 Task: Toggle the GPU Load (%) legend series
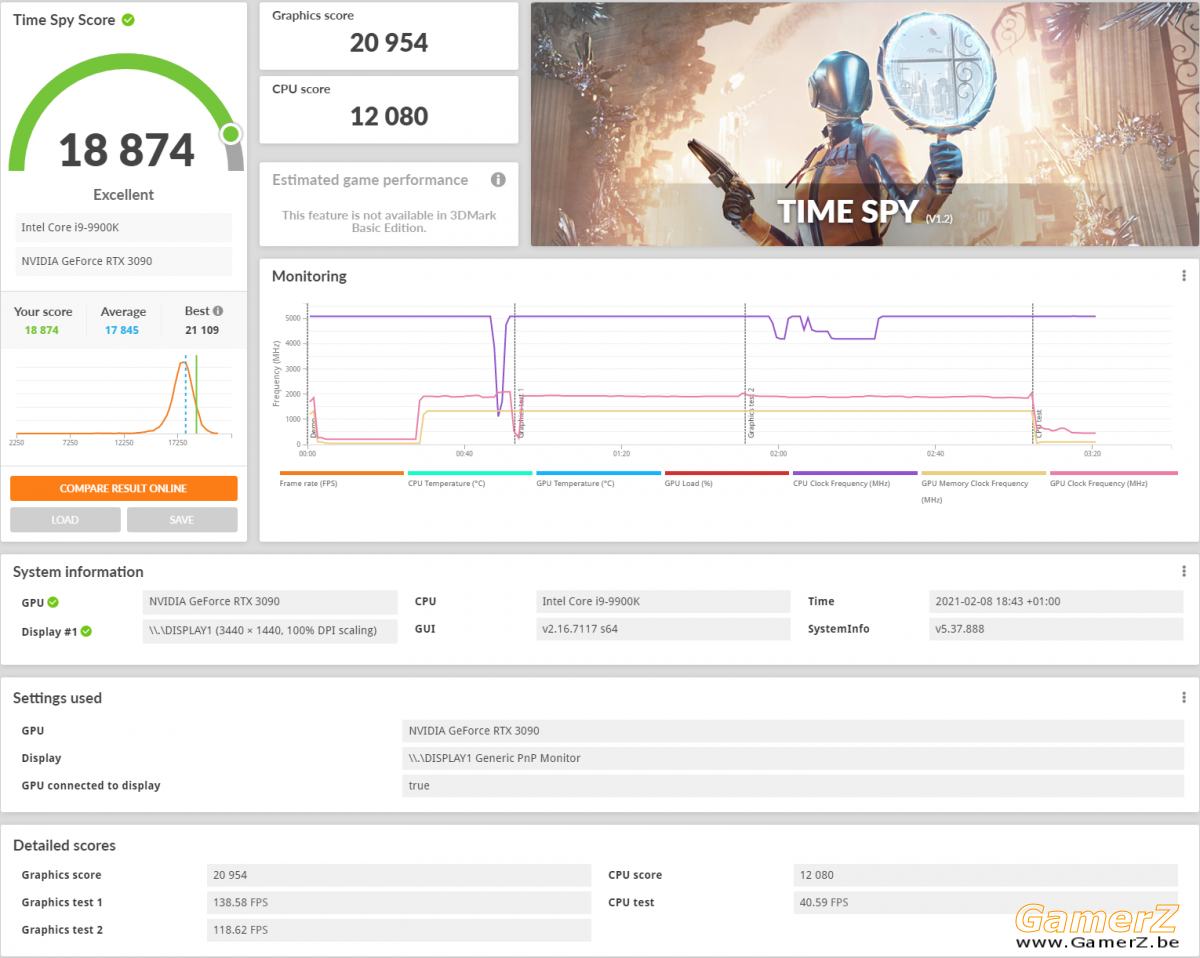click(x=727, y=481)
